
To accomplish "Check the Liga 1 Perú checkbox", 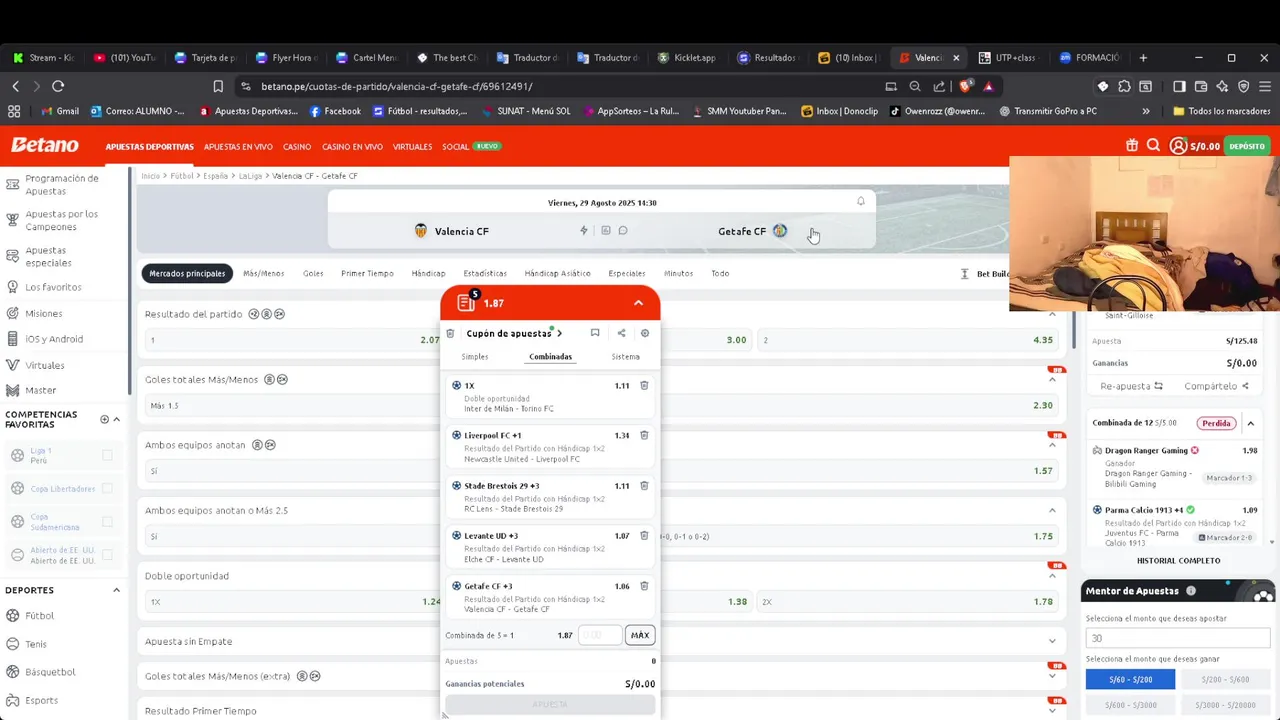I will [x=107, y=456].
